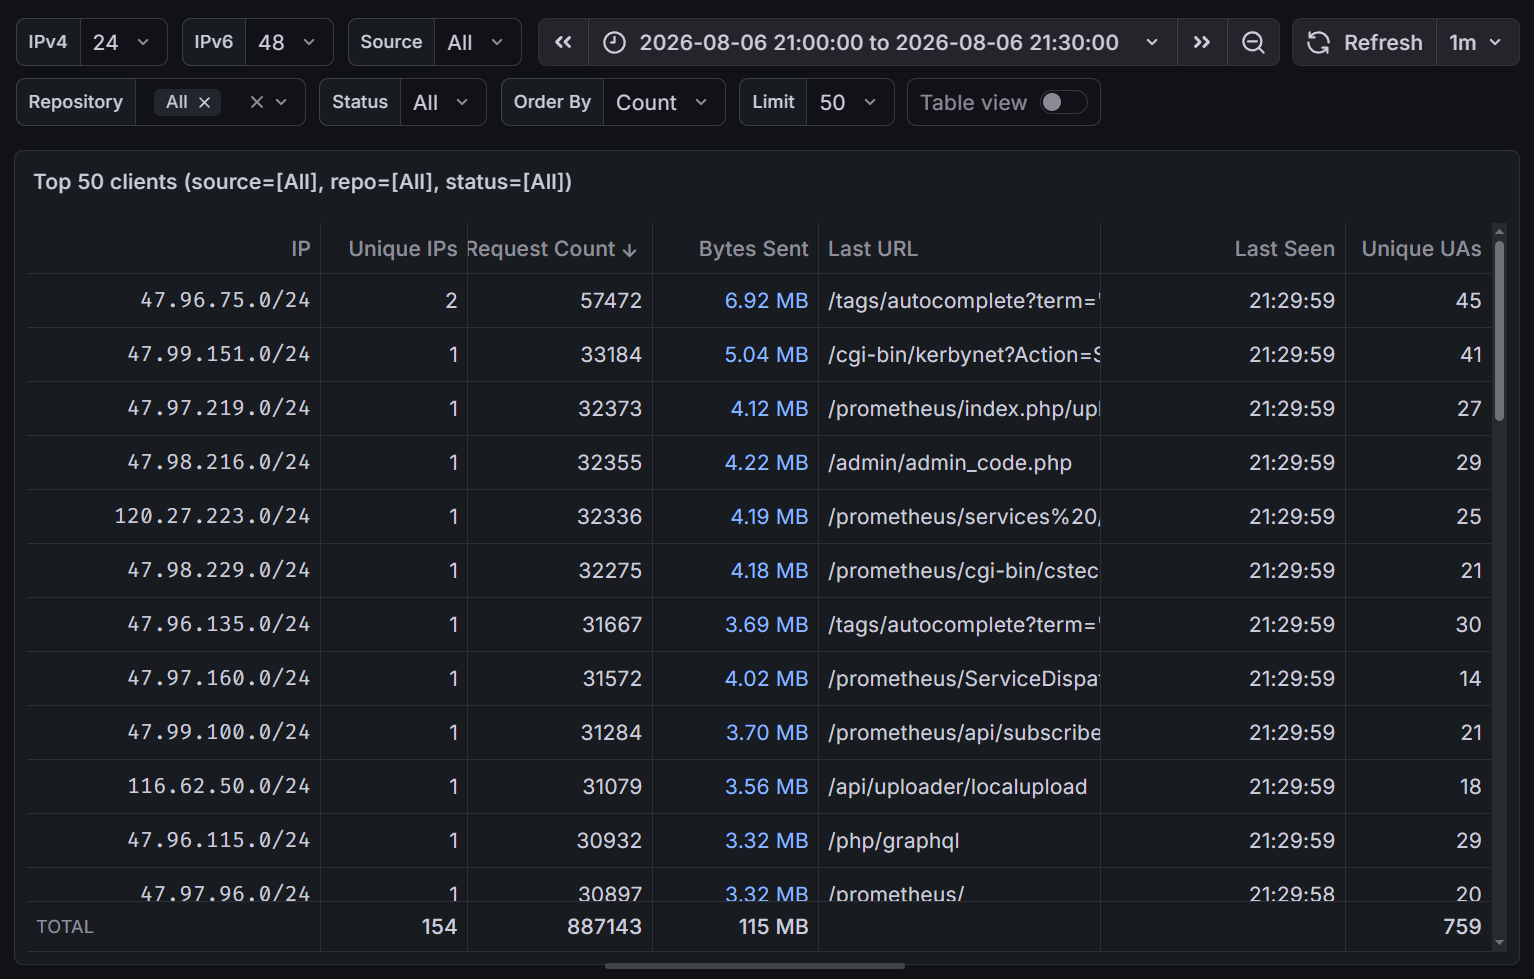Click the 5.04 MB bytes sent link
Screen dimensions: 1534x979
[x=766, y=354]
